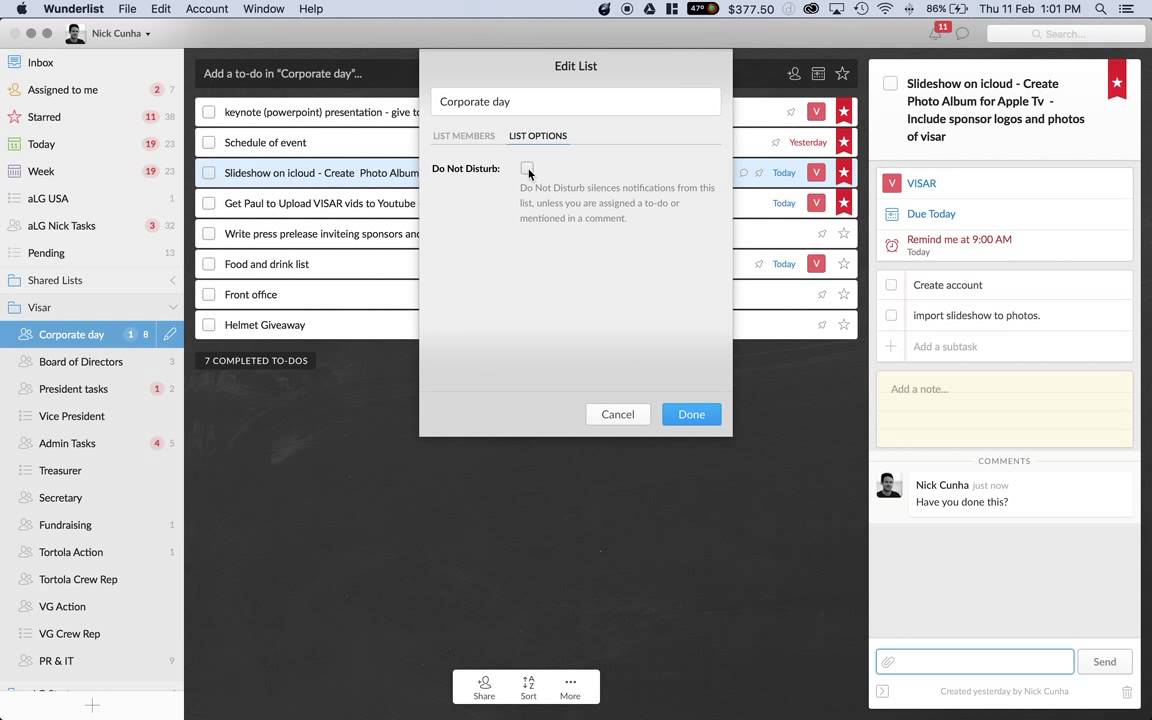Screen dimensions: 1152x720
Task: Click the Search field in toolbar
Action: pyautogui.click(x=1065, y=34)
